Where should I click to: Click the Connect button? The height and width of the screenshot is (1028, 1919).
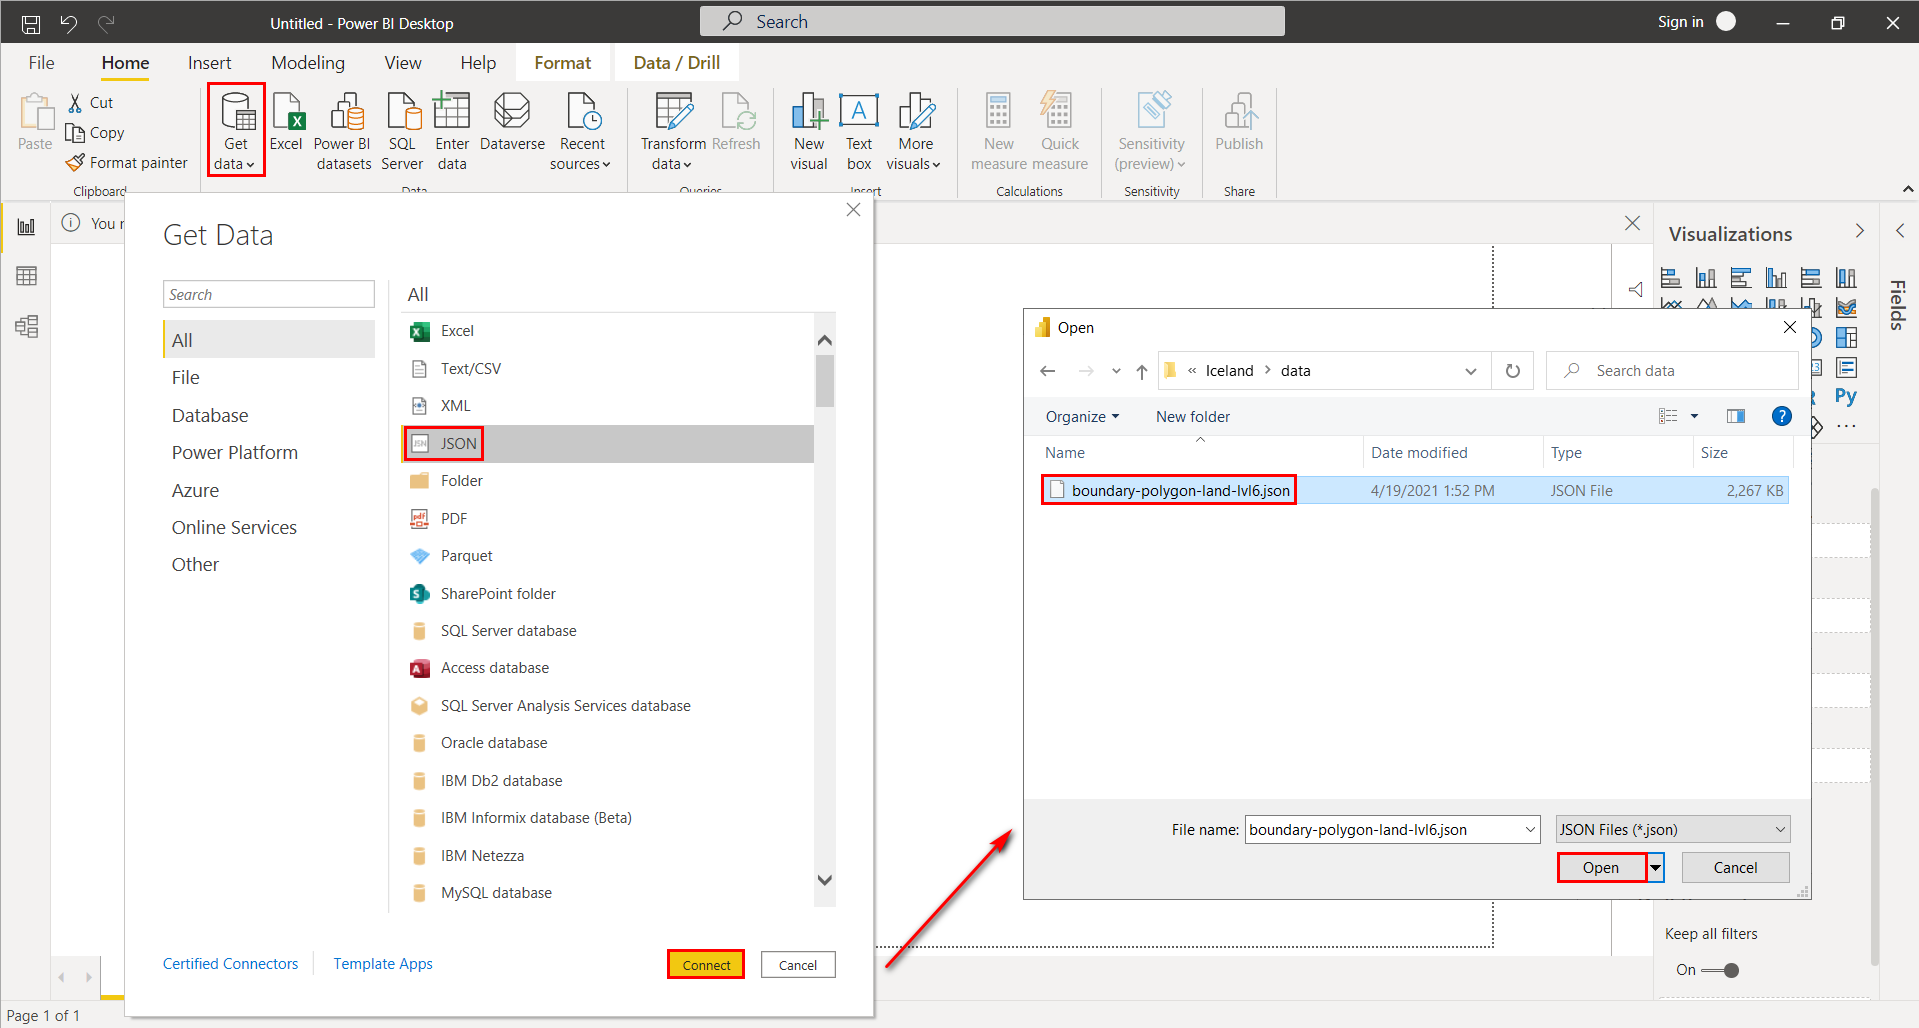click(x=705, y=964)
